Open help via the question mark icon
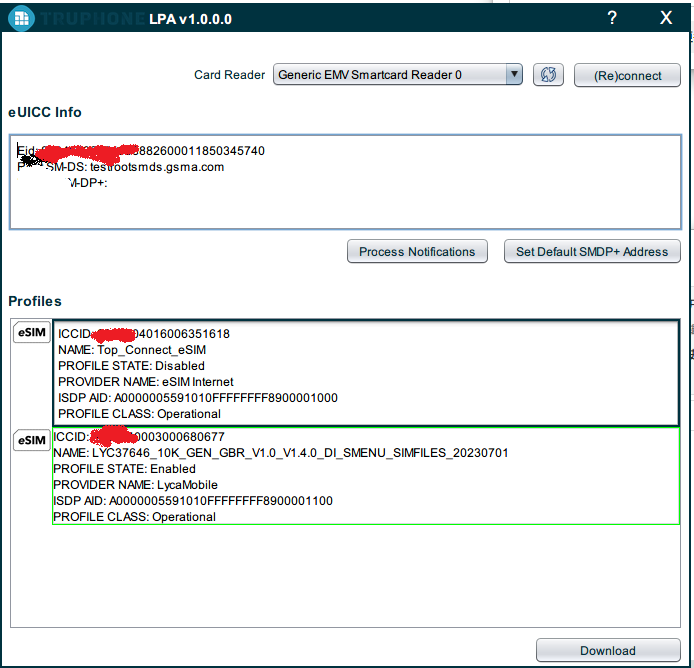The height and width of the screenshot is (668, 694). pos(612,18)
